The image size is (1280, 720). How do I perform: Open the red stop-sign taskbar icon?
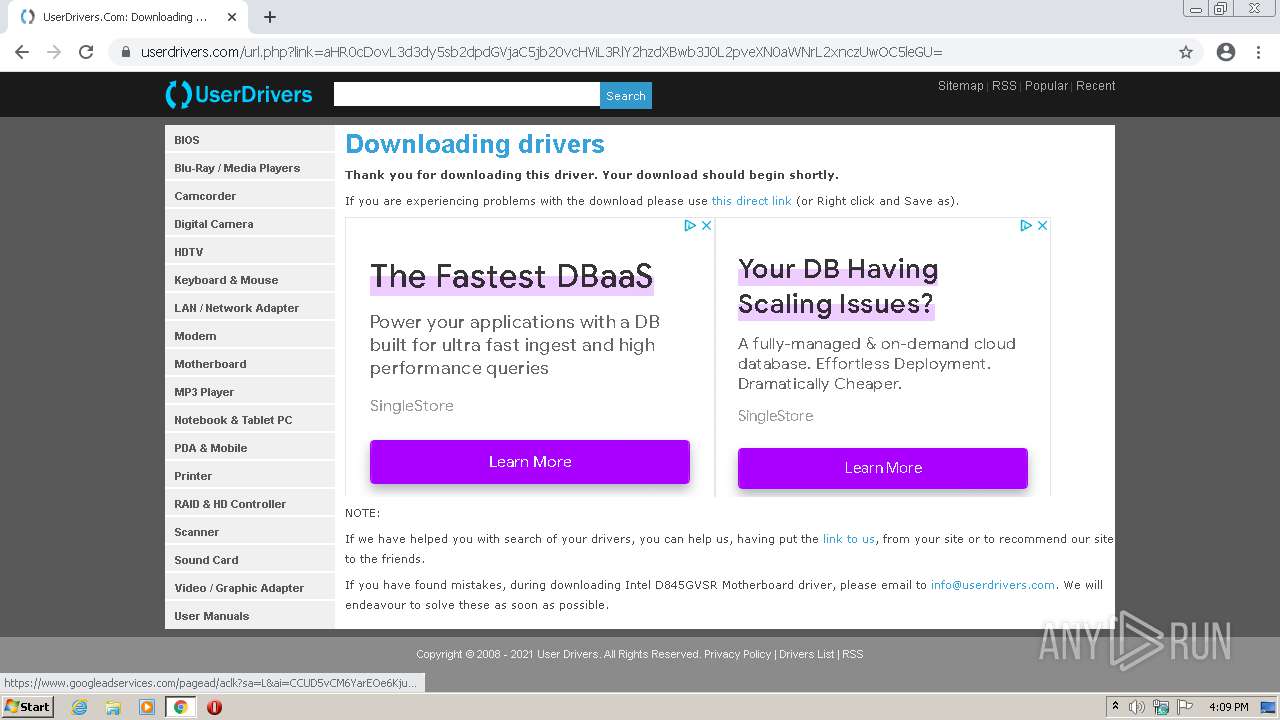[x=214, y=707]
